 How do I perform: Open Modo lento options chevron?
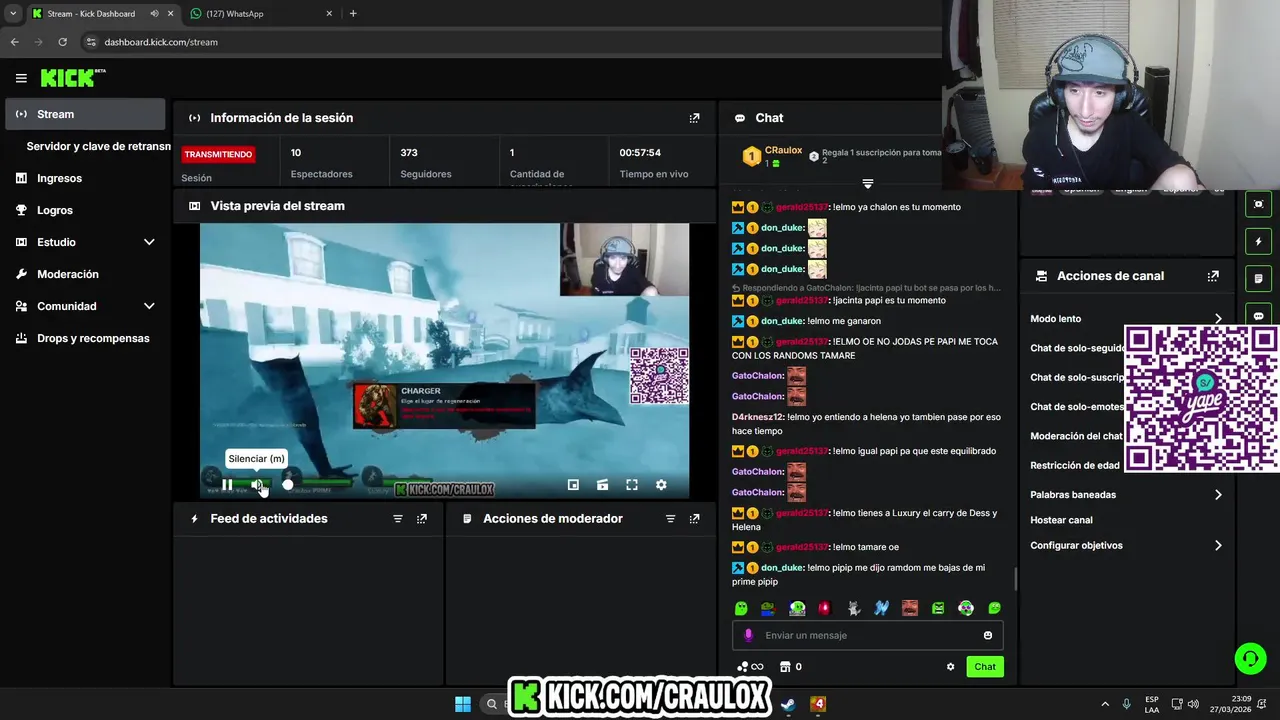pyautogui.click(x=1218, y=319)
